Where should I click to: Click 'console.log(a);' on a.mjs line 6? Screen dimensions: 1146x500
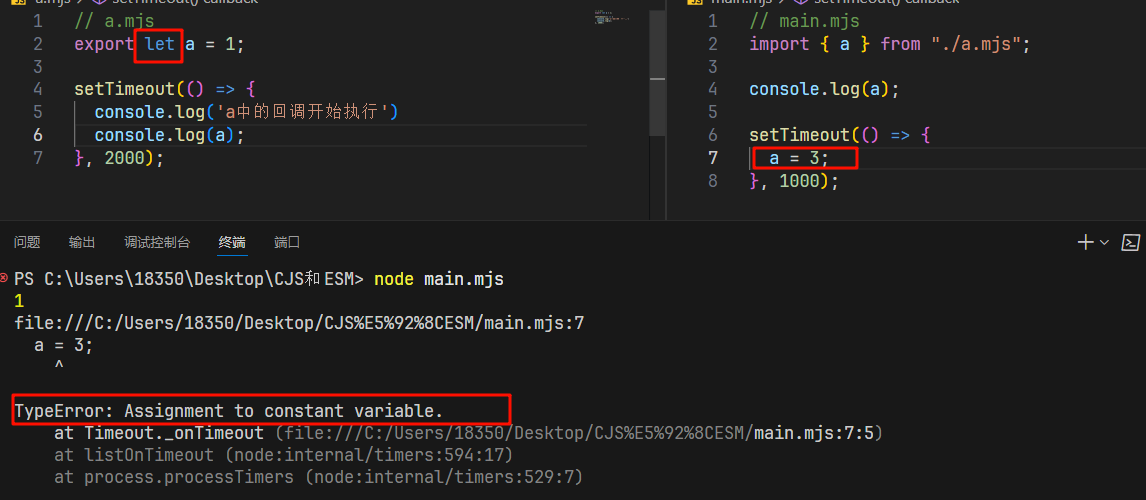[169, 135]
